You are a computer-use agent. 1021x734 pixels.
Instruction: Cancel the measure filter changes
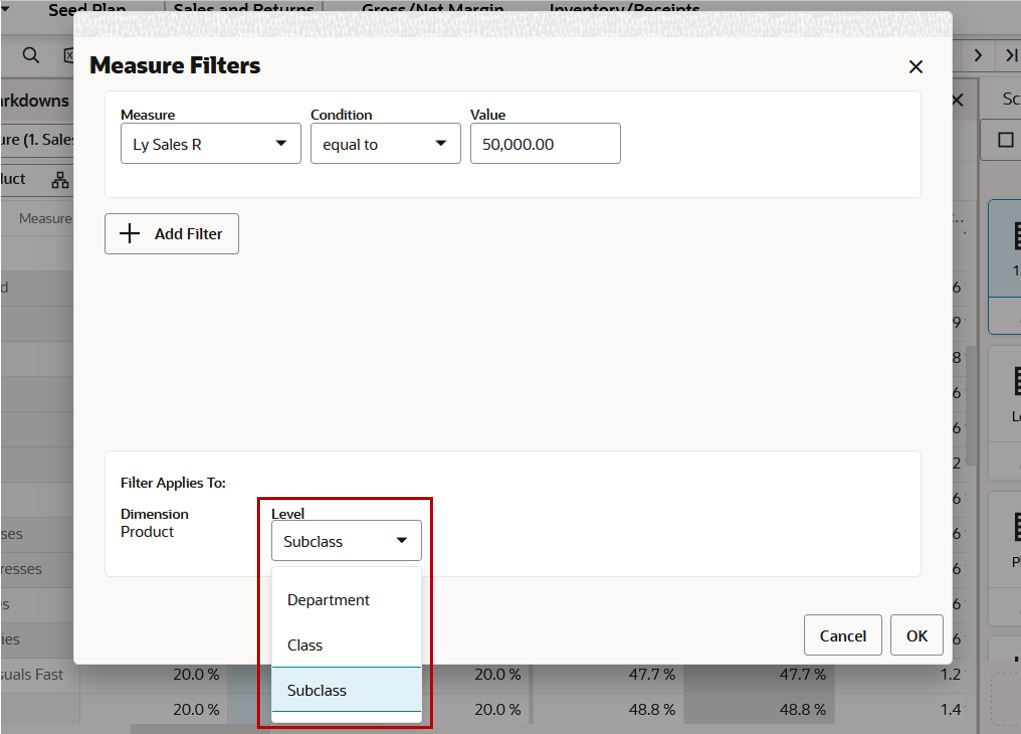[x=843, y=635]
